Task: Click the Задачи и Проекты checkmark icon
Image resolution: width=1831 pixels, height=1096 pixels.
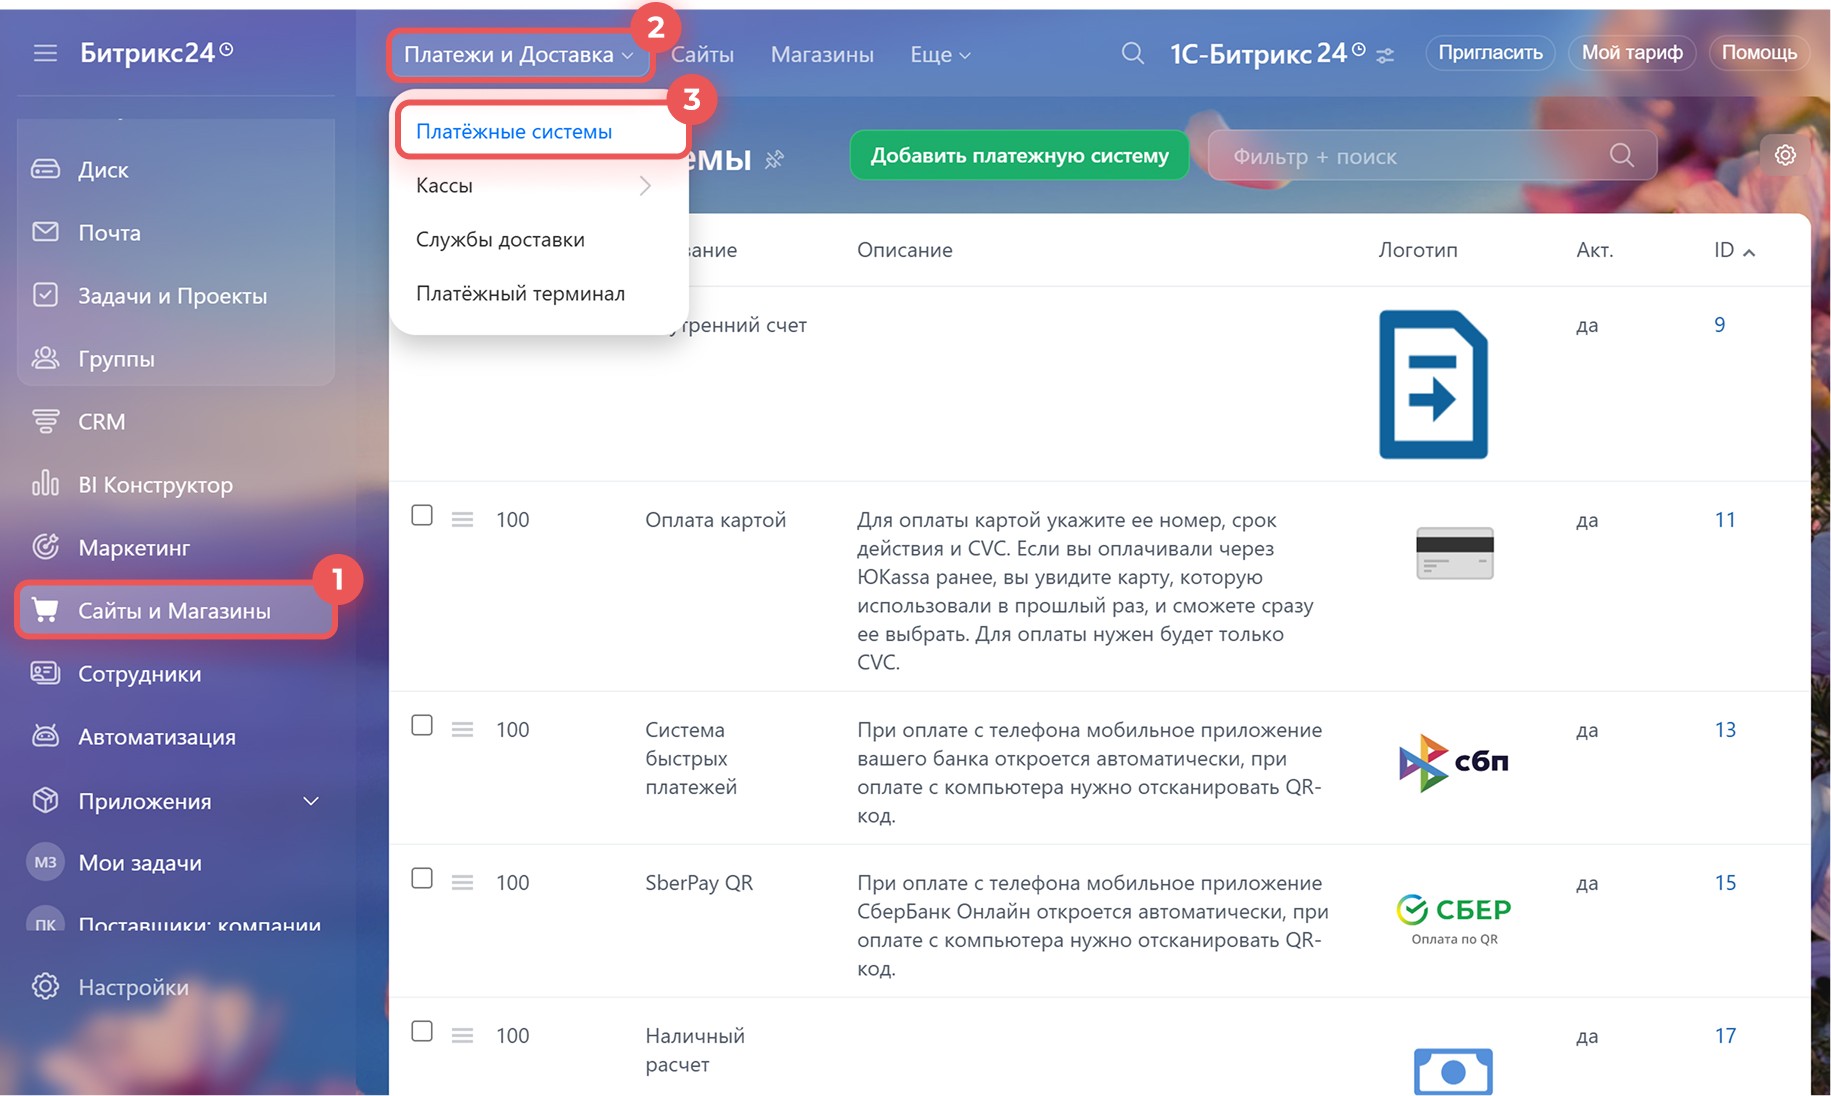Action: coord(45,295)
